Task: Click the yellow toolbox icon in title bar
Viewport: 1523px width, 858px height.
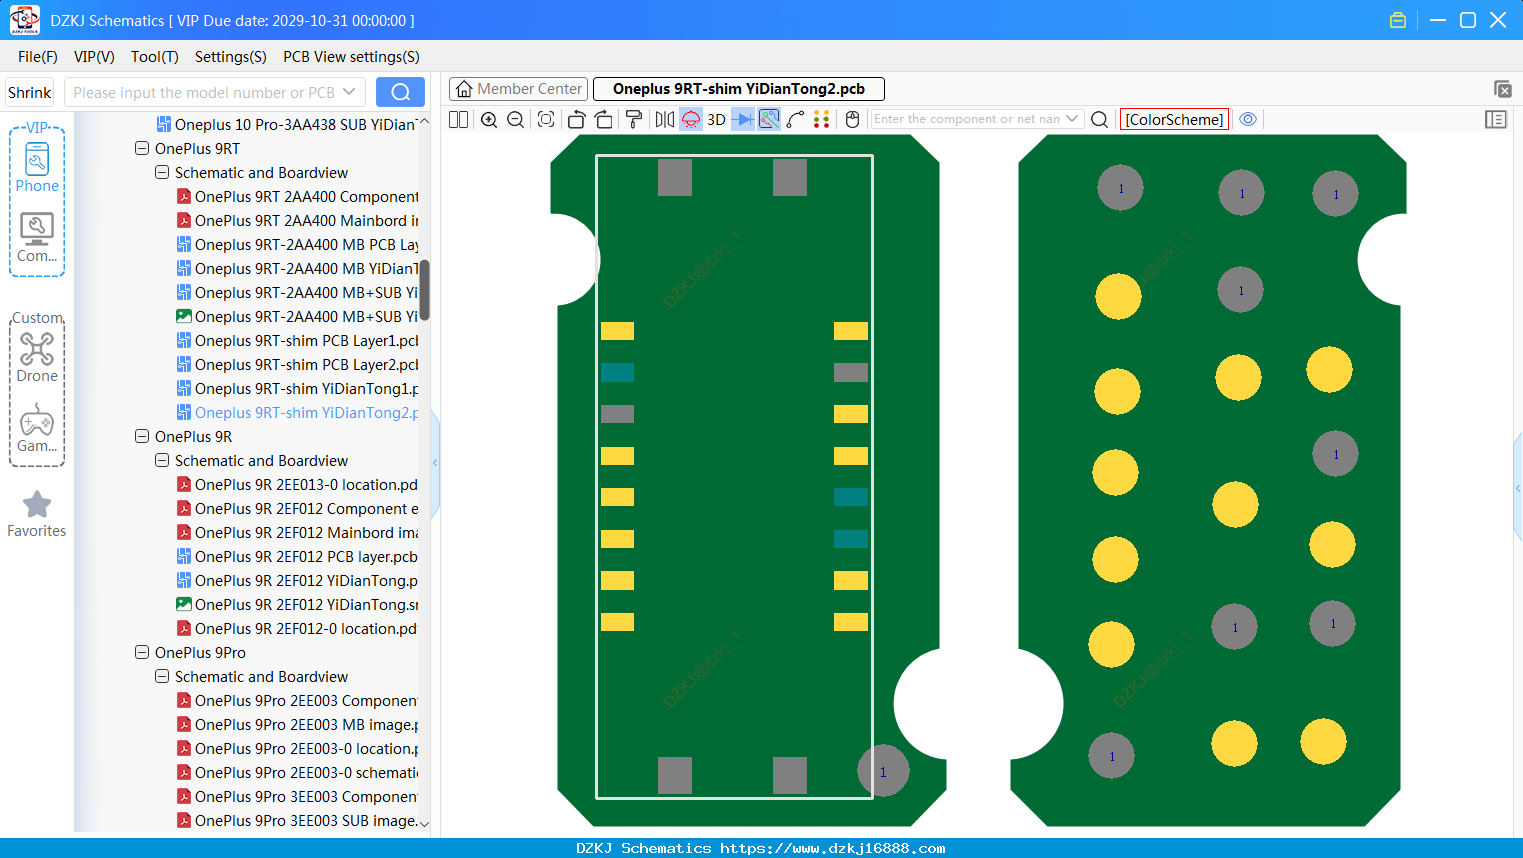Action: [x=1398, y=20]
